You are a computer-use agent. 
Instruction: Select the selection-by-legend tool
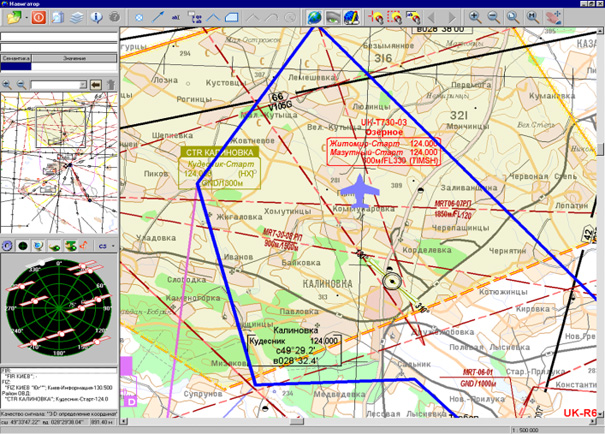click(x=413, y=17)
